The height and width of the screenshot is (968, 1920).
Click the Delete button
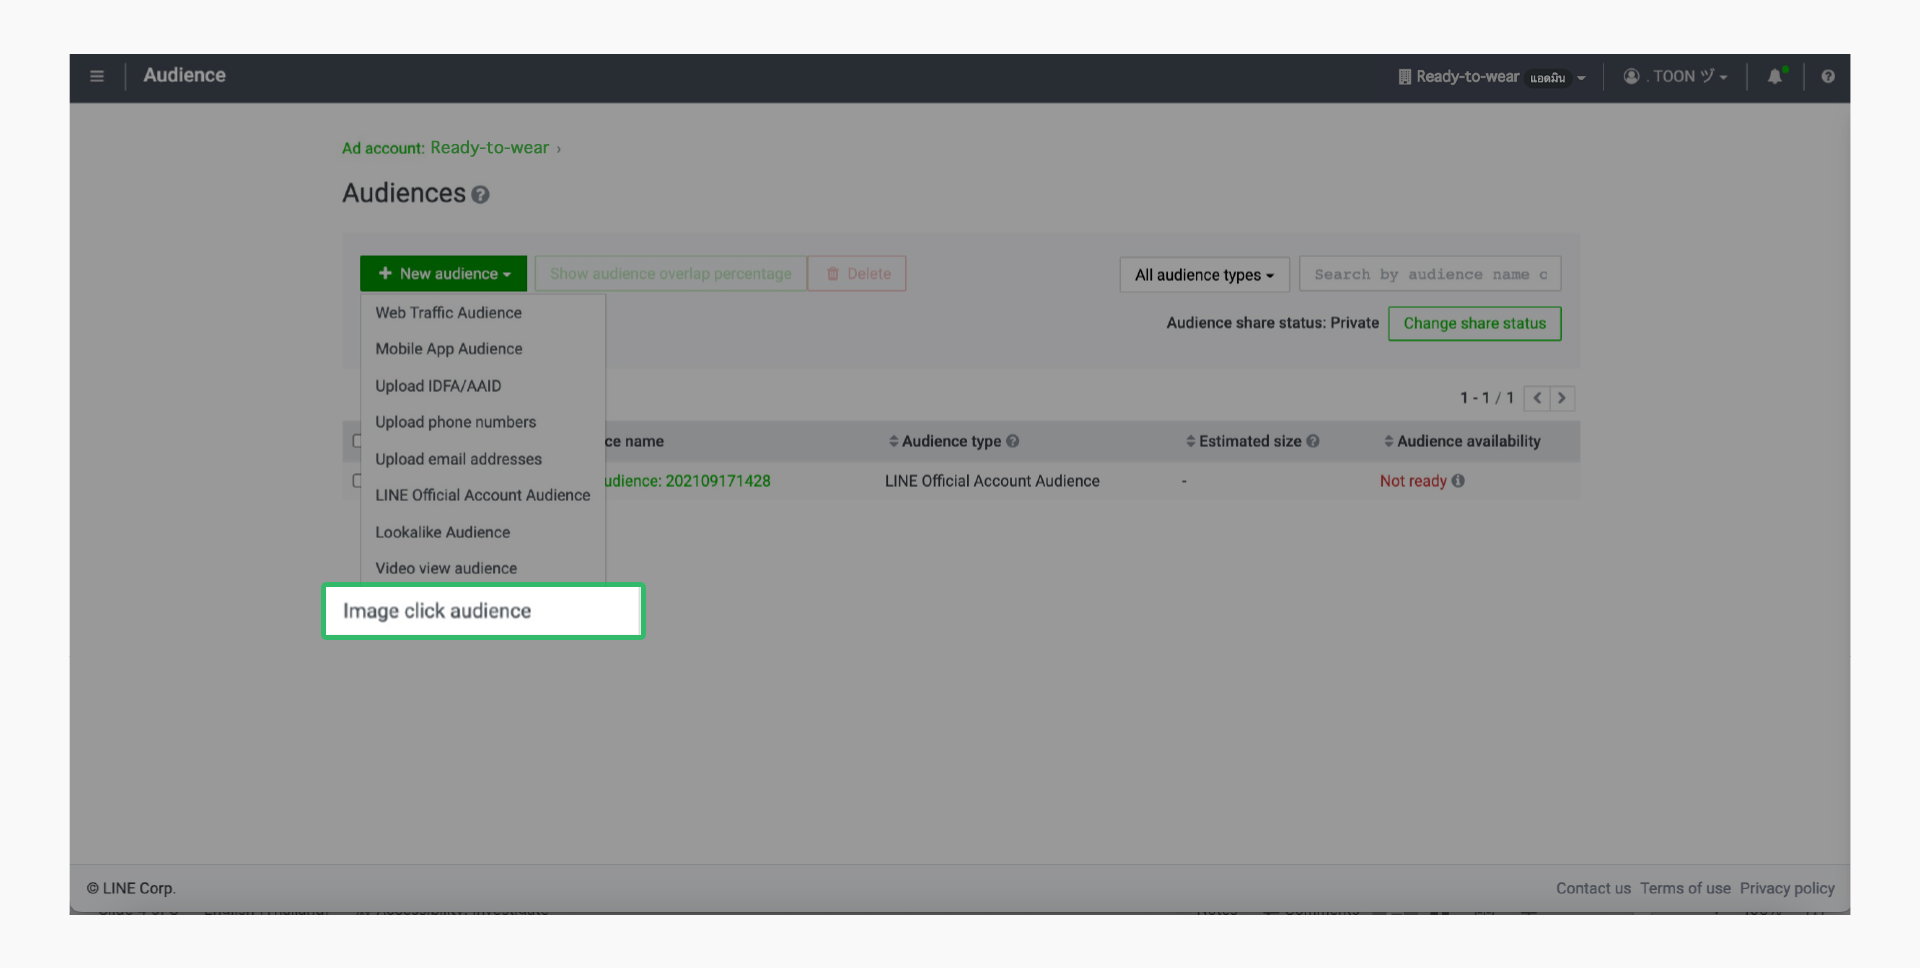pyautogui.click(x=858, y=274)
